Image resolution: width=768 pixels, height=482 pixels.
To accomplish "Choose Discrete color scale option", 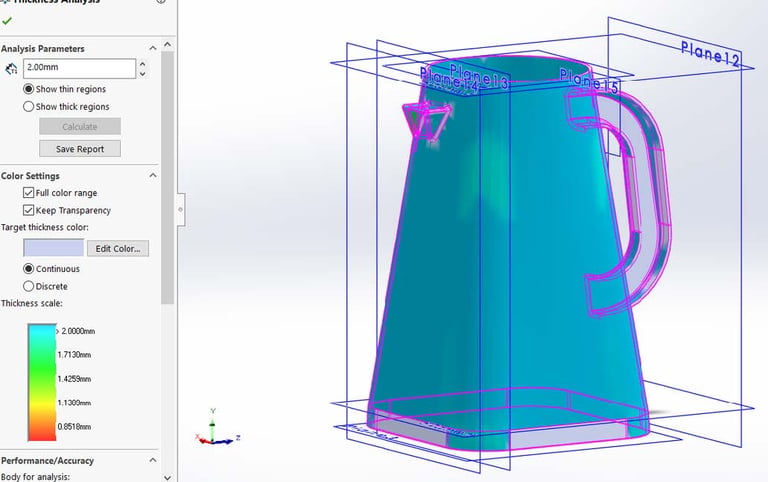I will [28, 286].
